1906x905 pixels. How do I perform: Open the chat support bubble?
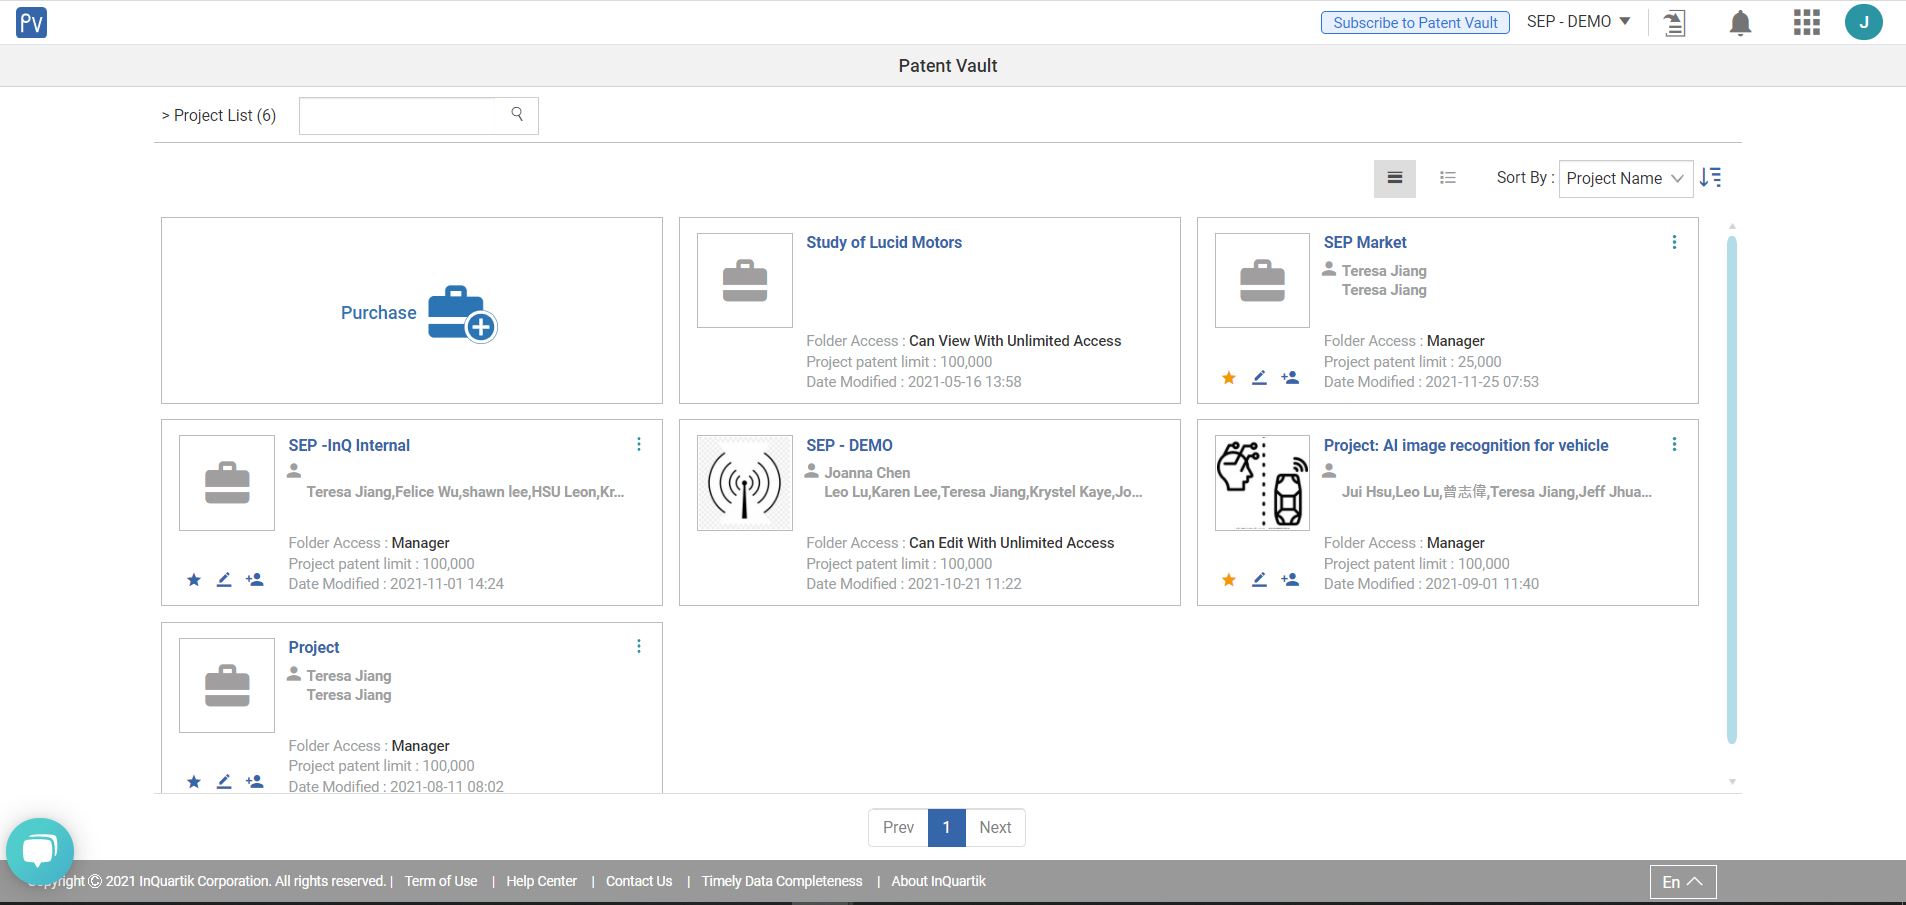coord(40,851)
